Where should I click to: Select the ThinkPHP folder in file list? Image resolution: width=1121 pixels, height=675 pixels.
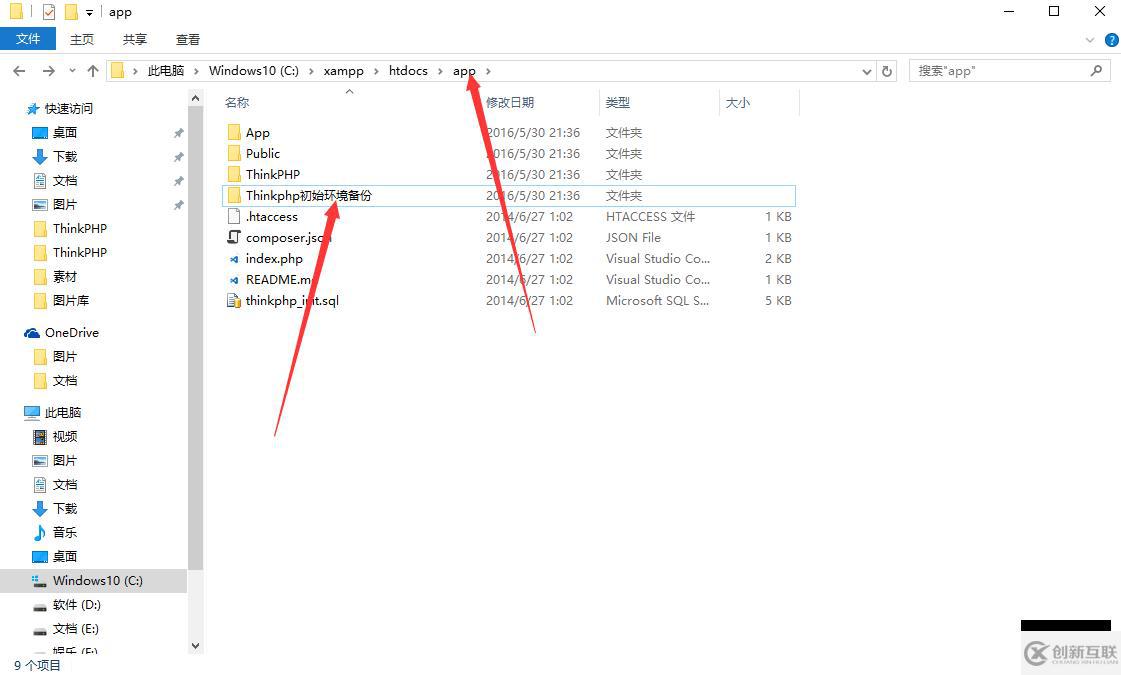coord(272,174)
